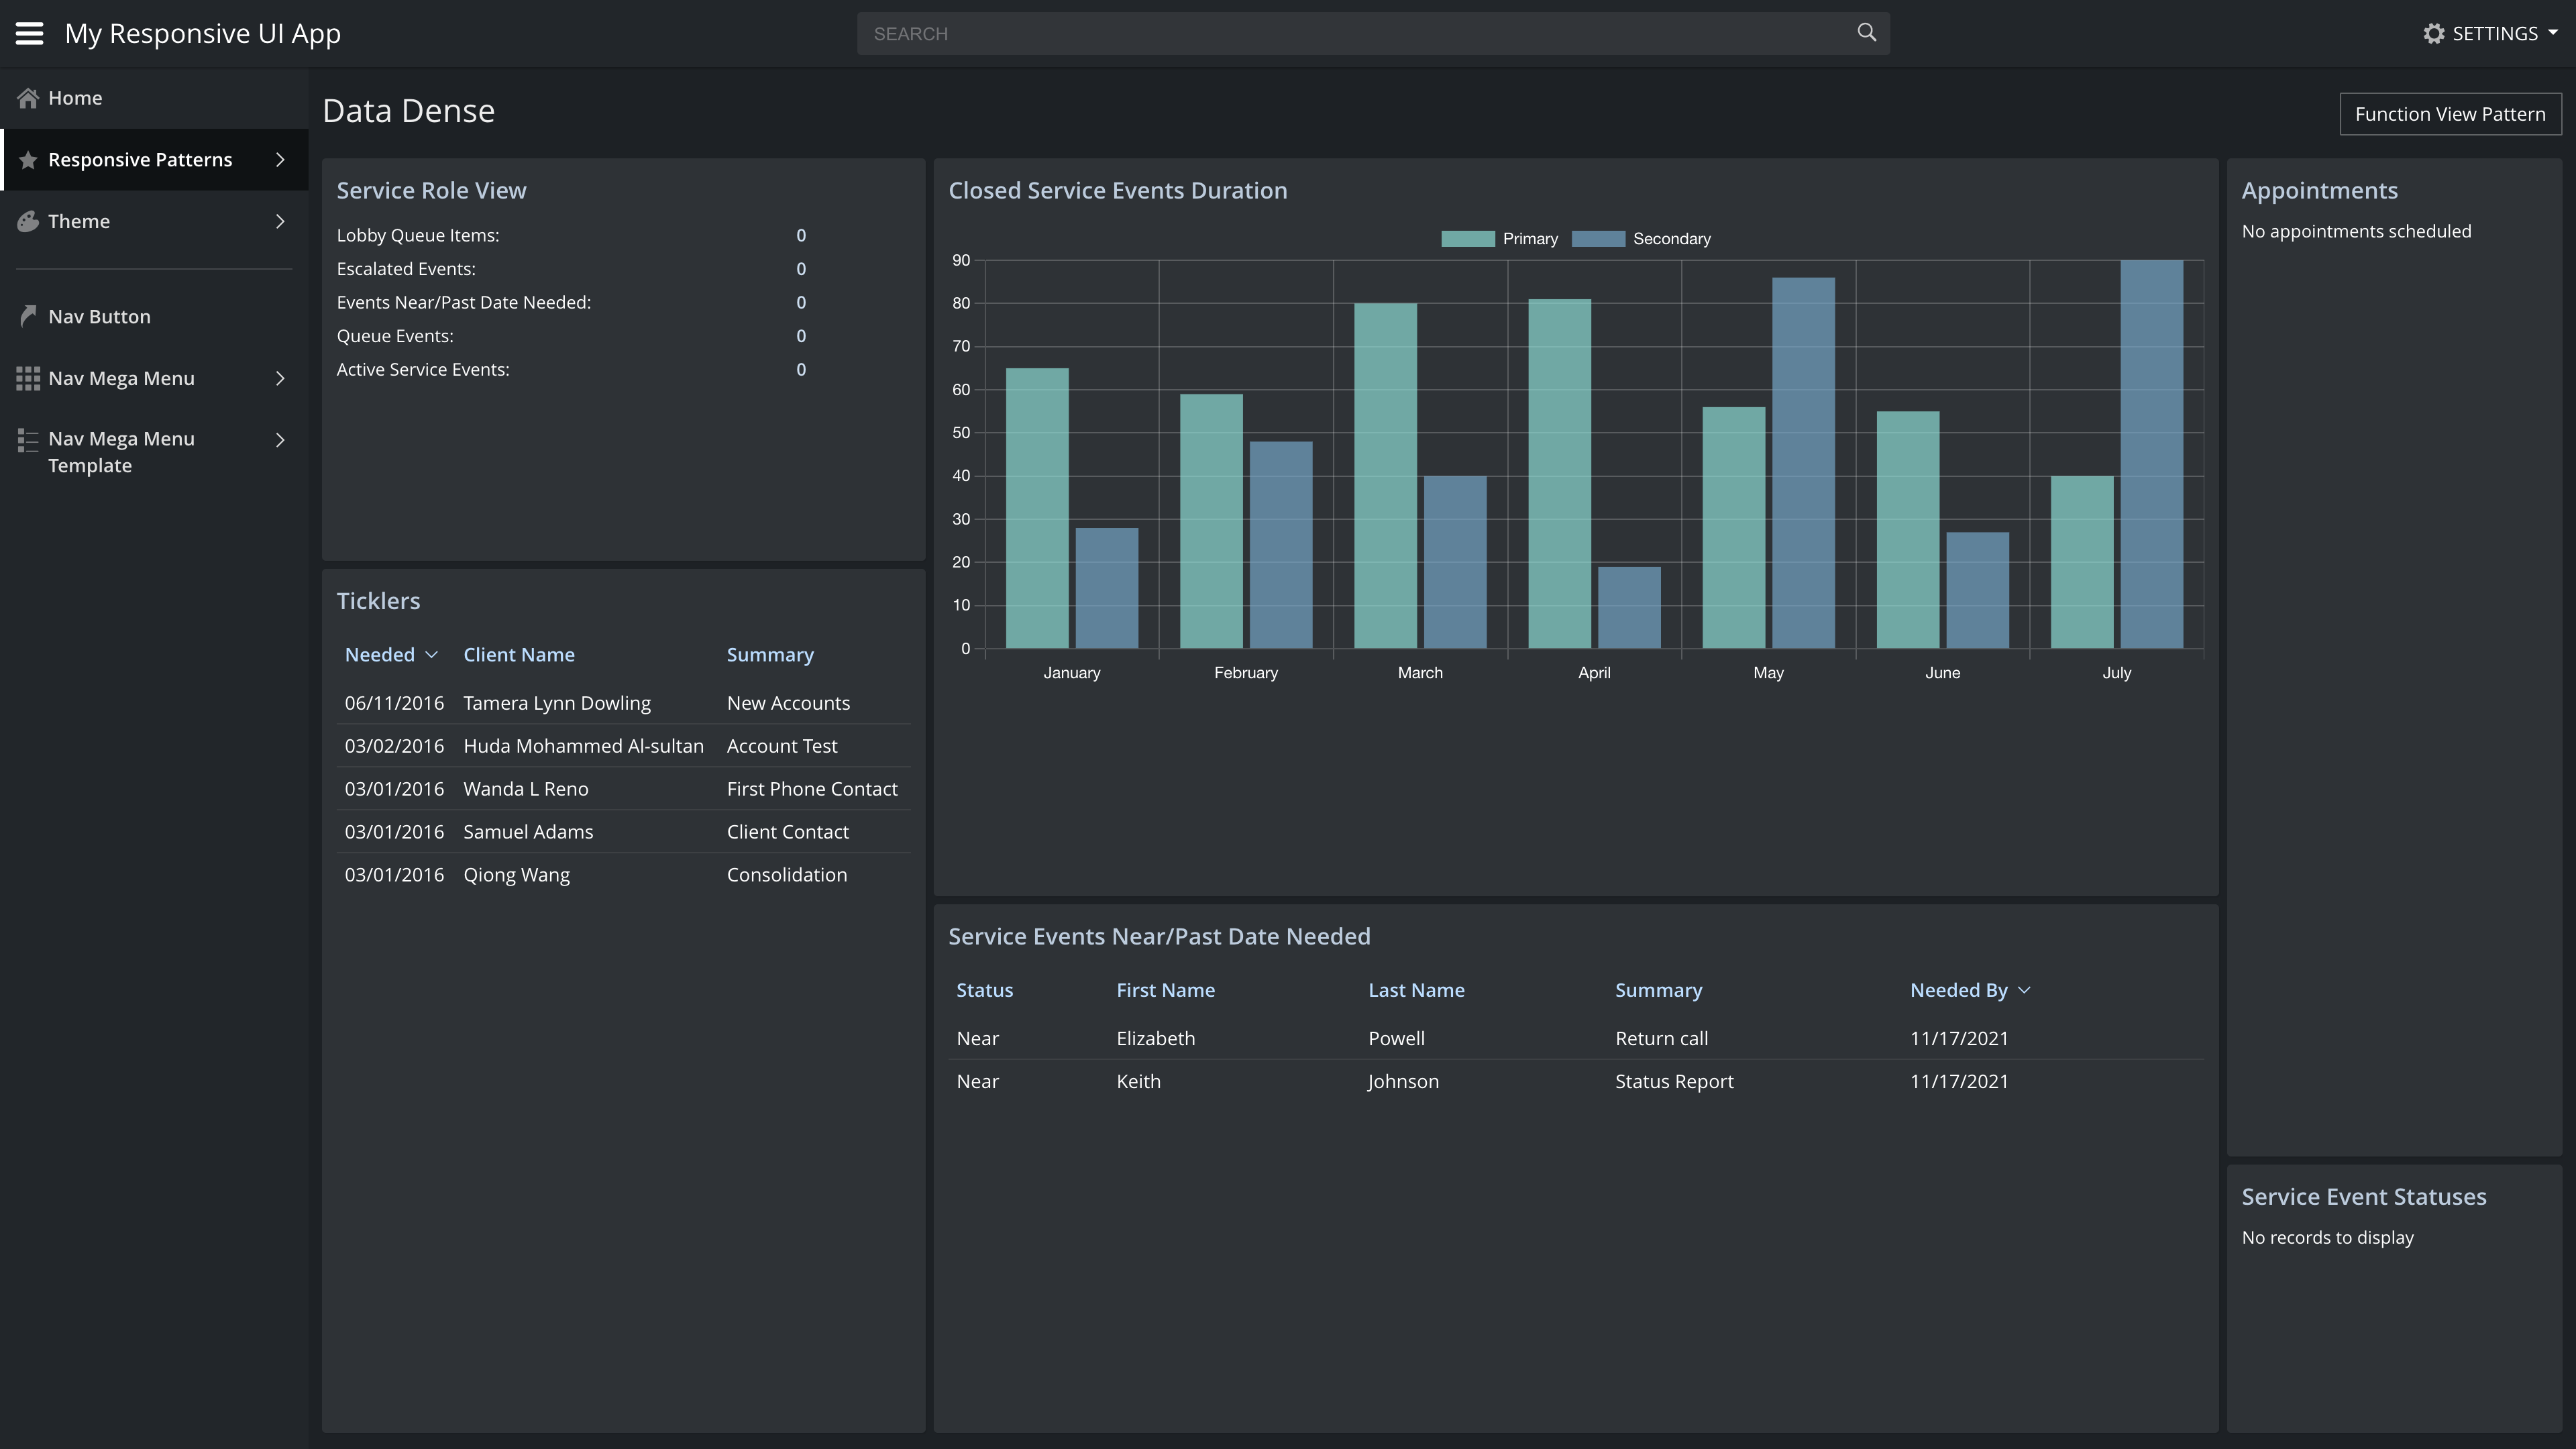Expand the Theme submenu chevron
Viewport: 2576px width, 1449px height.
coord(280,221)
